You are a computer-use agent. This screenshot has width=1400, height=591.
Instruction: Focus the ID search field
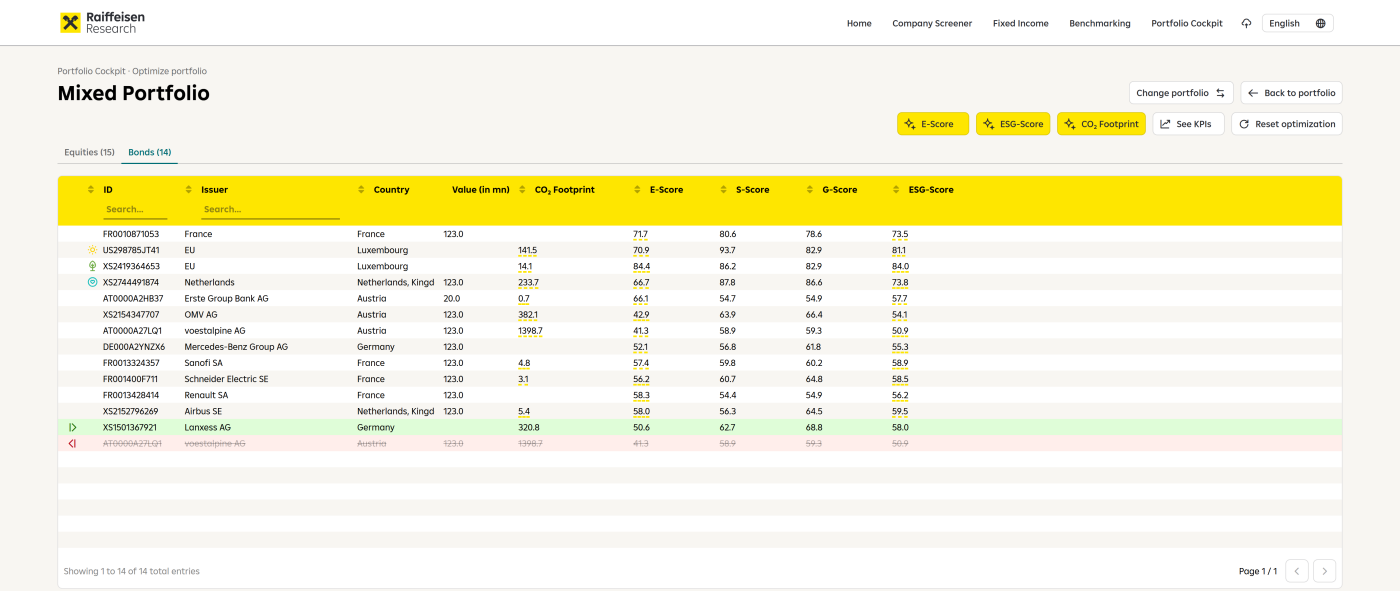point(135,210)
